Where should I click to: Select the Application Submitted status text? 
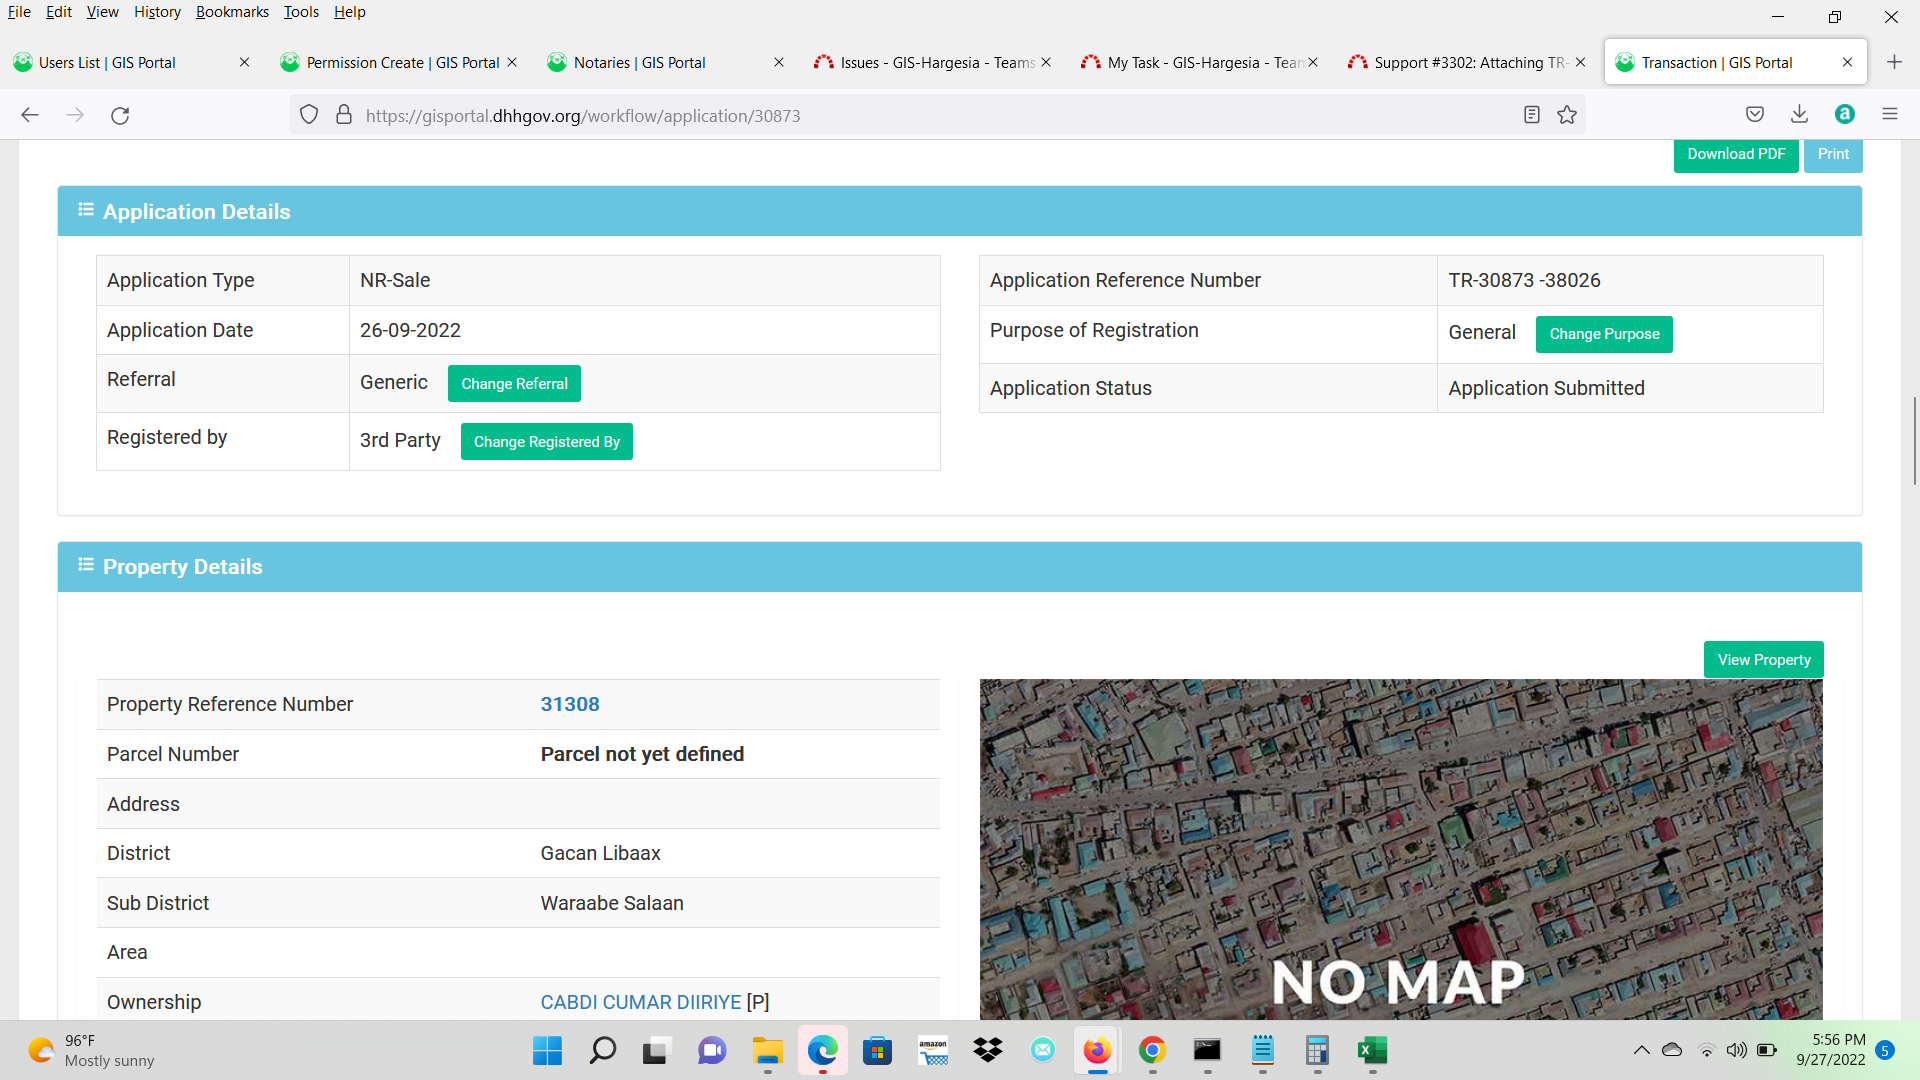pyautogui.click(x=1546, y=388)
